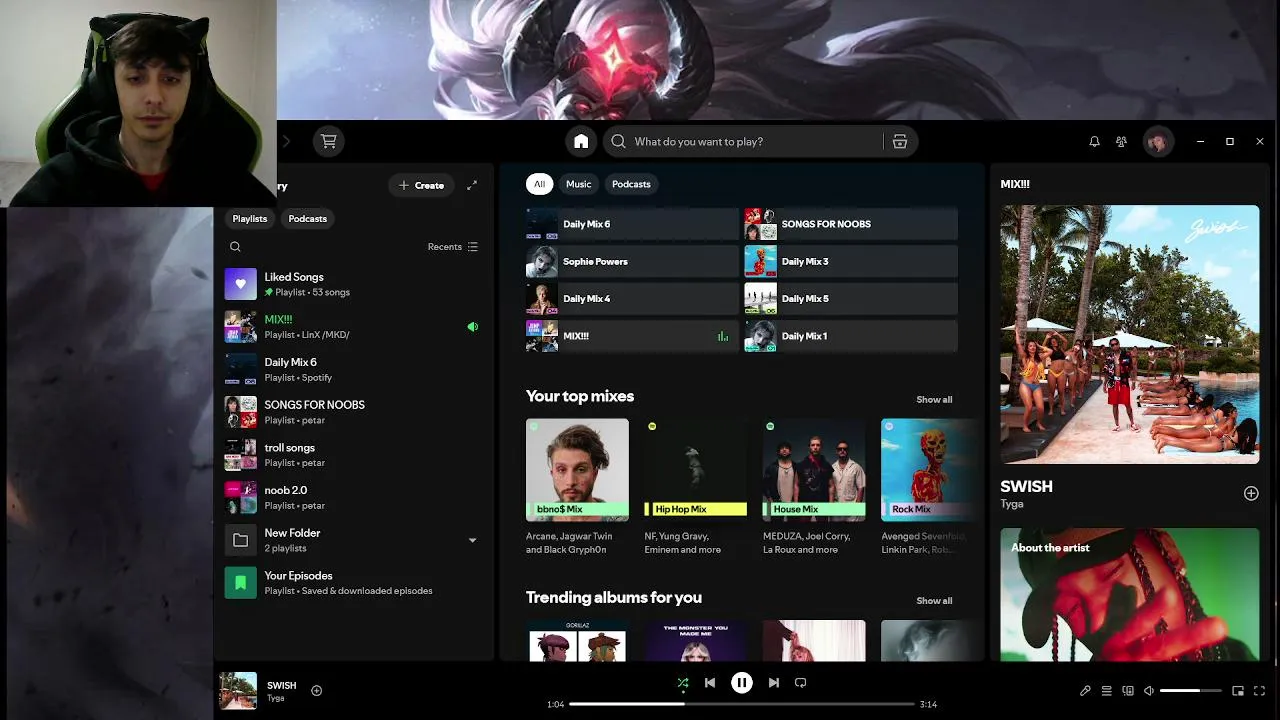
Task: Open the Browse icon in search bar
Action: point(900,141)
